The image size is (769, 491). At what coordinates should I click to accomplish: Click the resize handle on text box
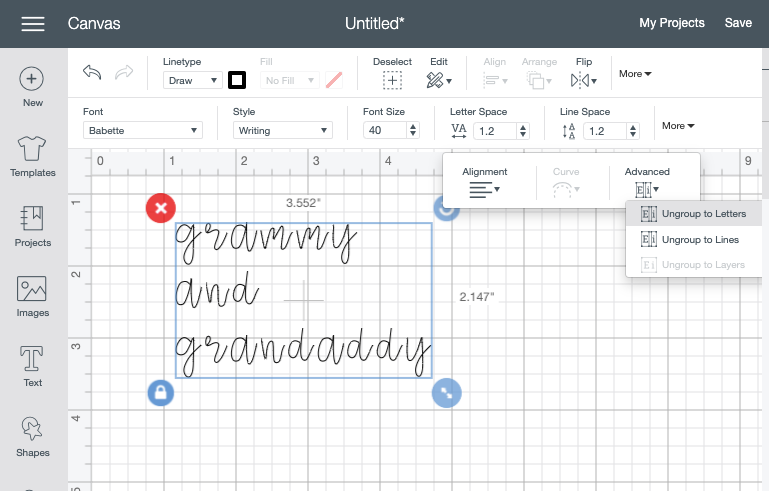pos(446,393)
